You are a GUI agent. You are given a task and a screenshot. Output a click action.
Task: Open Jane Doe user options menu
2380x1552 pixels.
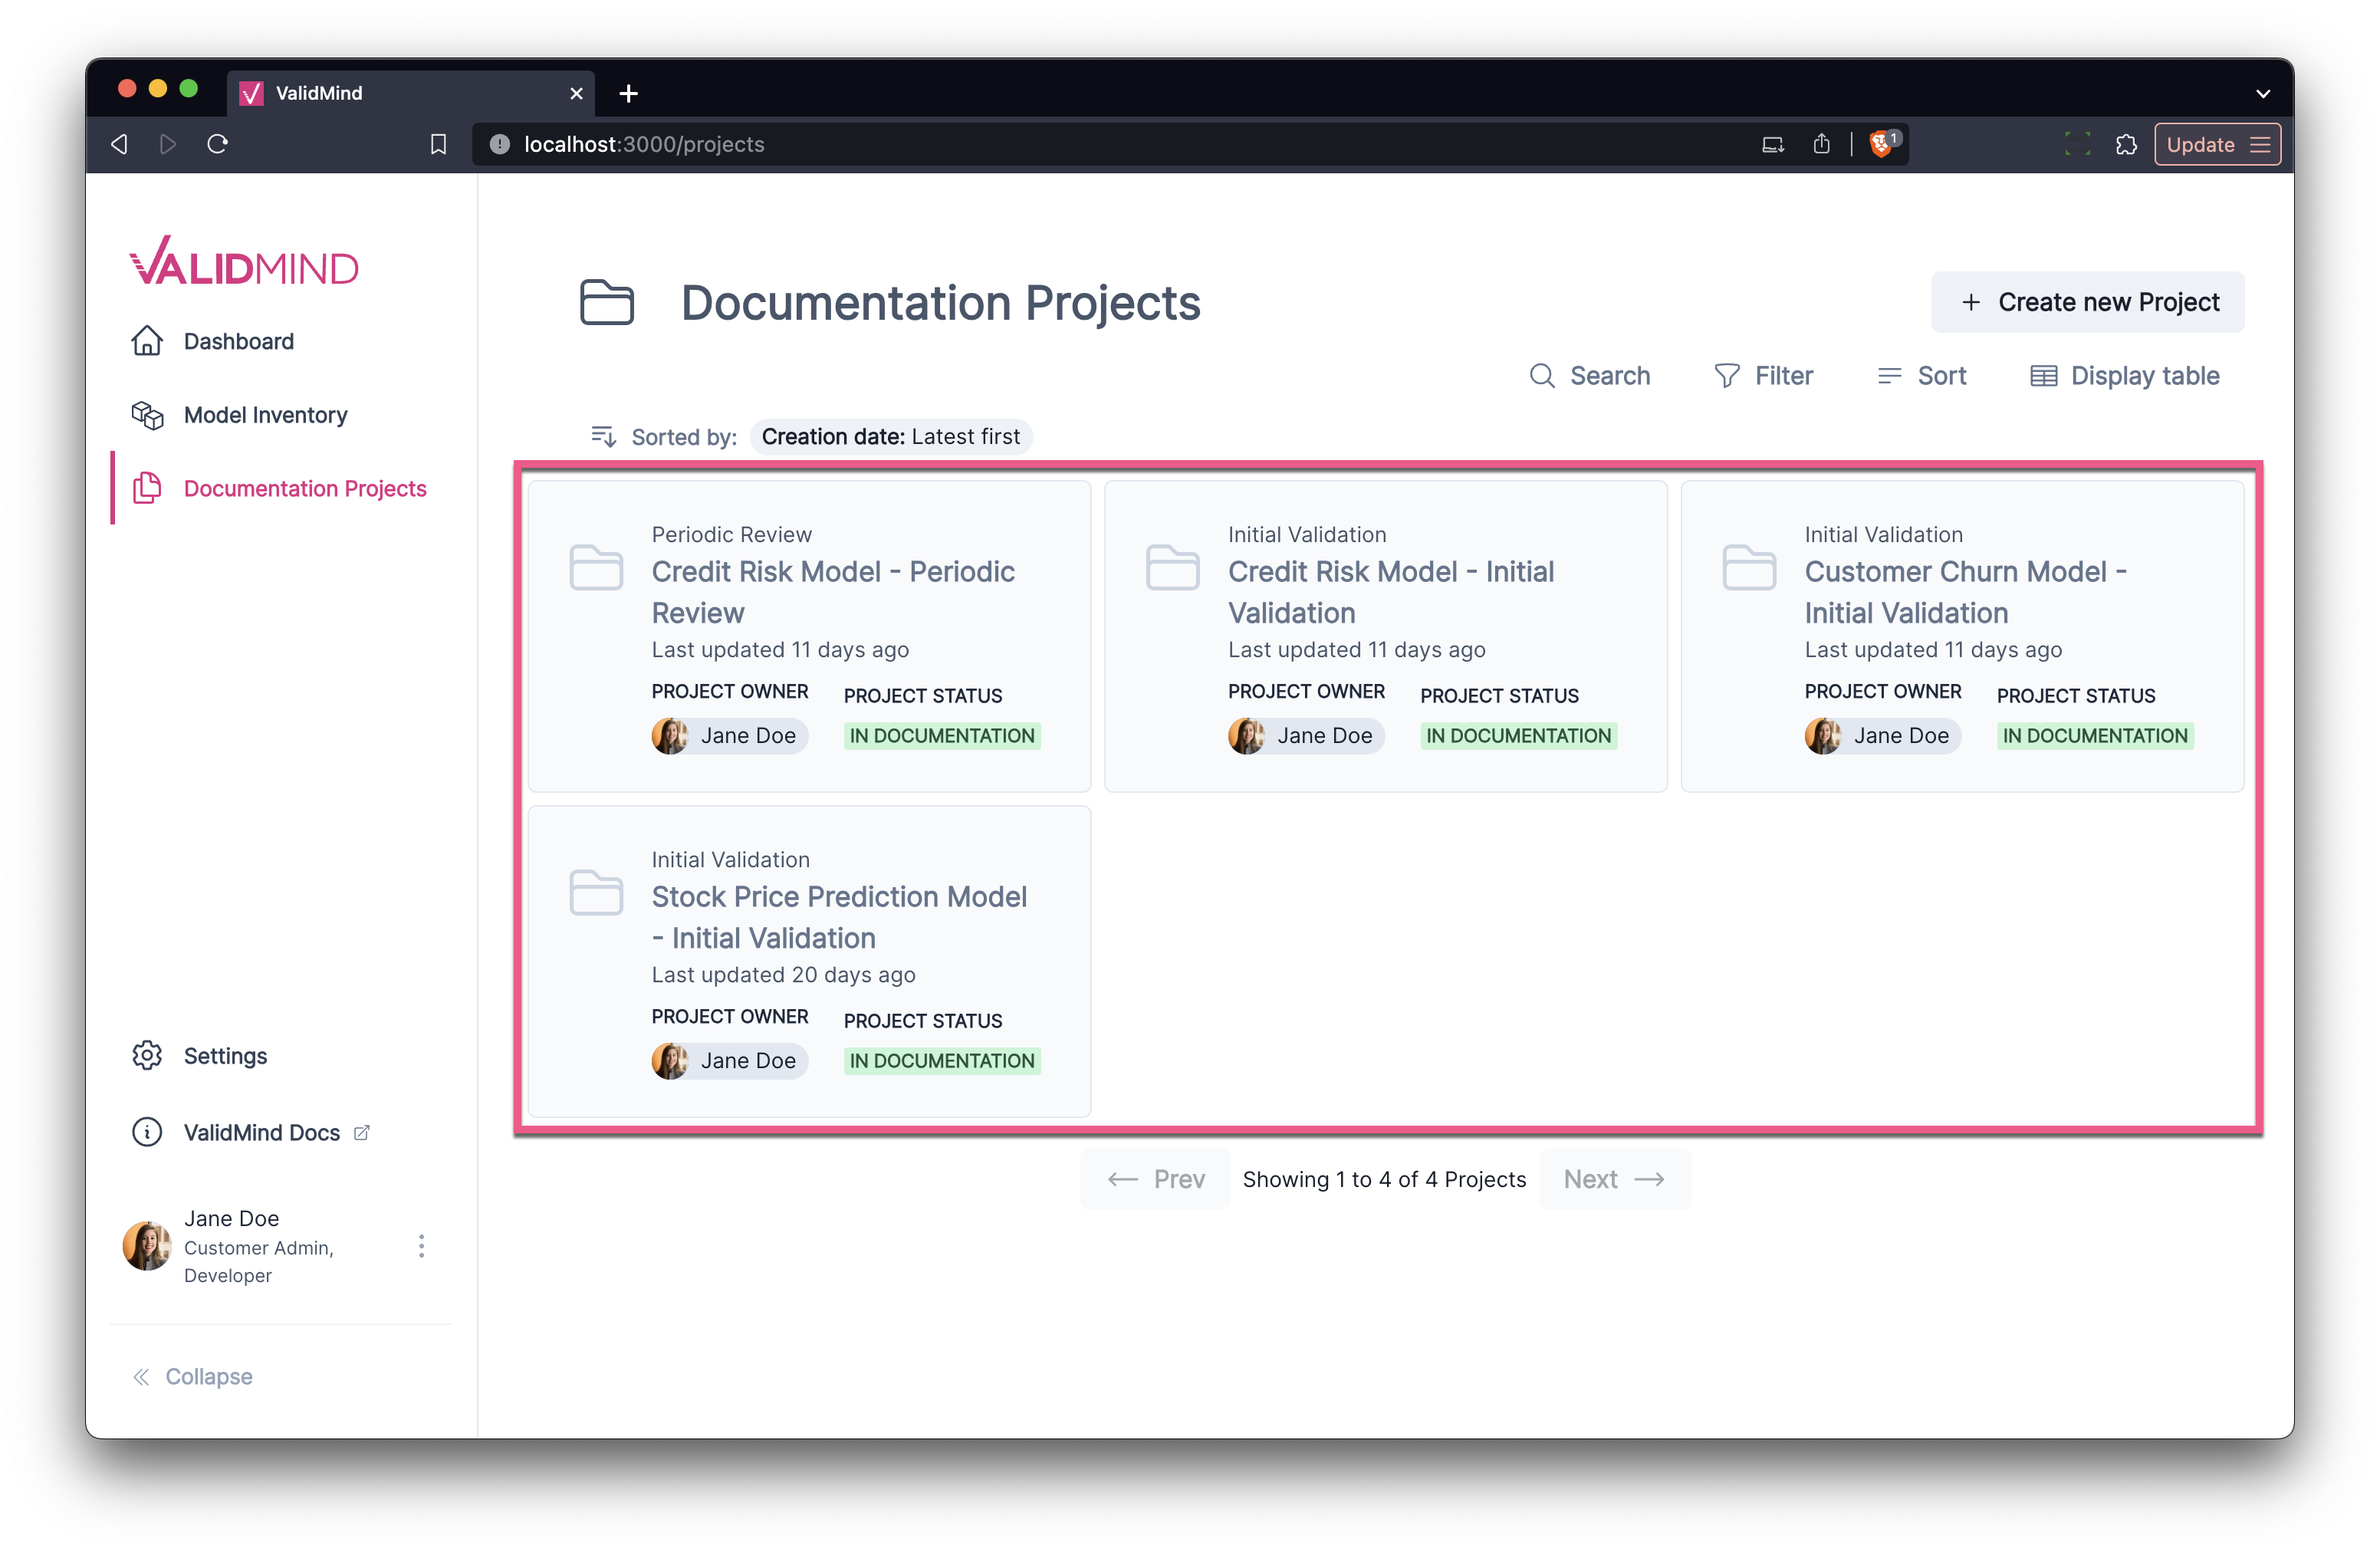(421, 1246)
